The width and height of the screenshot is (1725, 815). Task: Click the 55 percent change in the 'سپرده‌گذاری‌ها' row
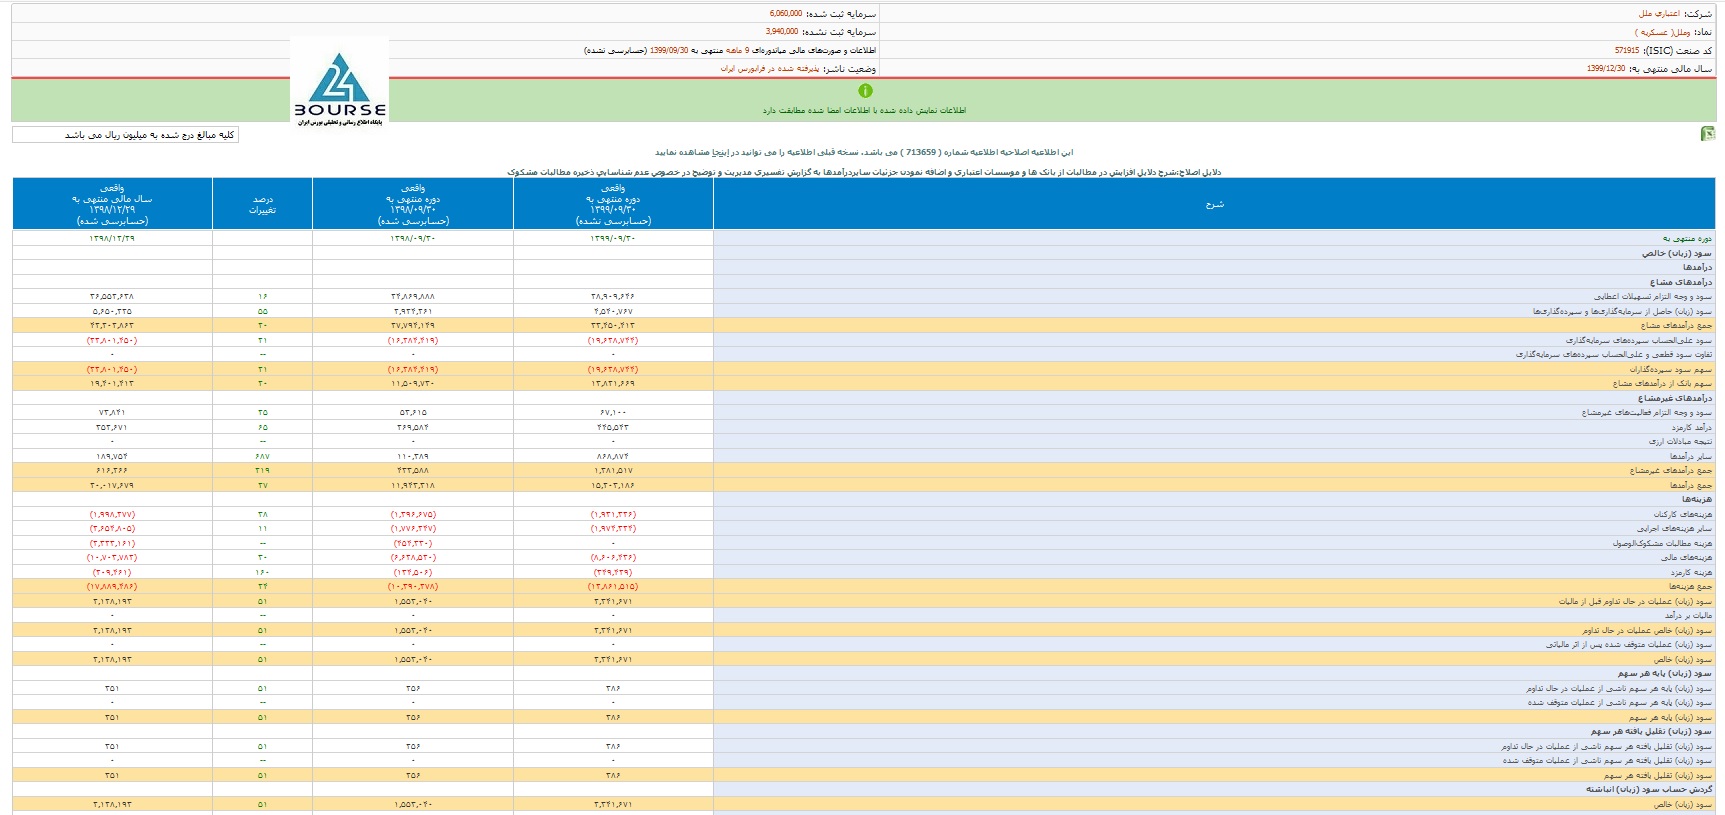tap(262, 312)
